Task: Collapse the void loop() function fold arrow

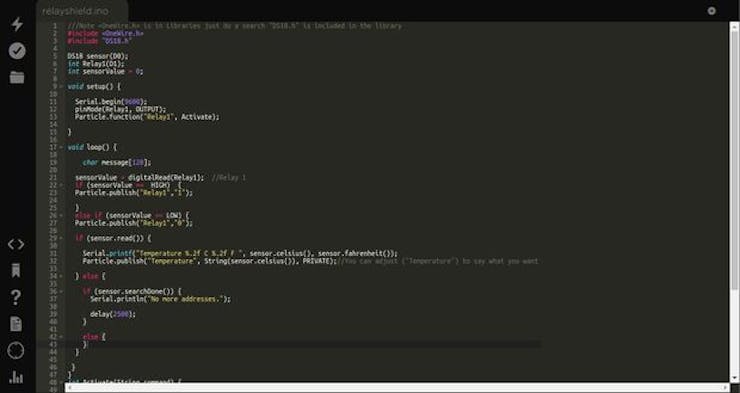Action: pyautogui.click(x=61, y=147)
